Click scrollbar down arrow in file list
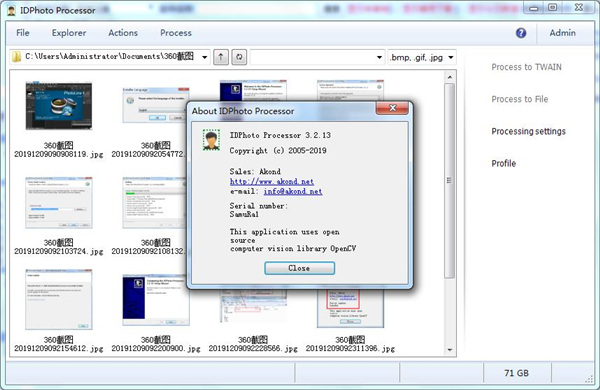600x390 pixels. pyautogui.click(x=450, y=350)
